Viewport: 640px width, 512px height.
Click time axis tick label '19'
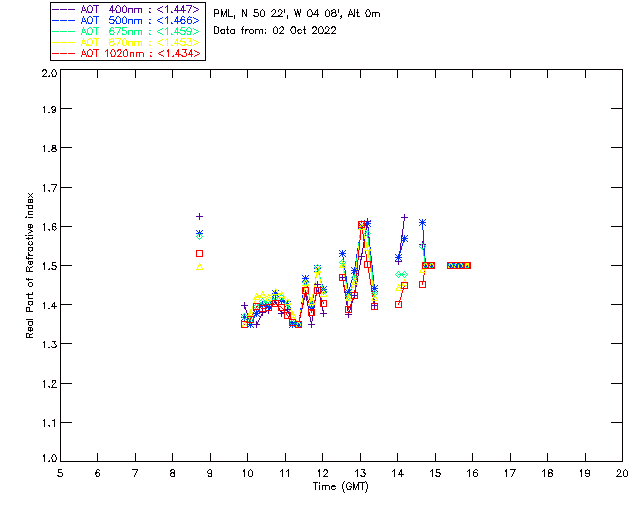[585, 473]
